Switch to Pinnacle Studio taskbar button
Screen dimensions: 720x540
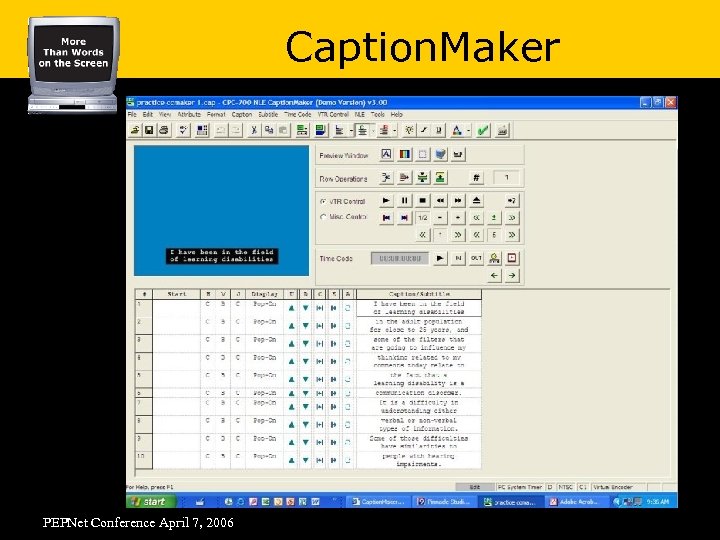click(444, 502)
